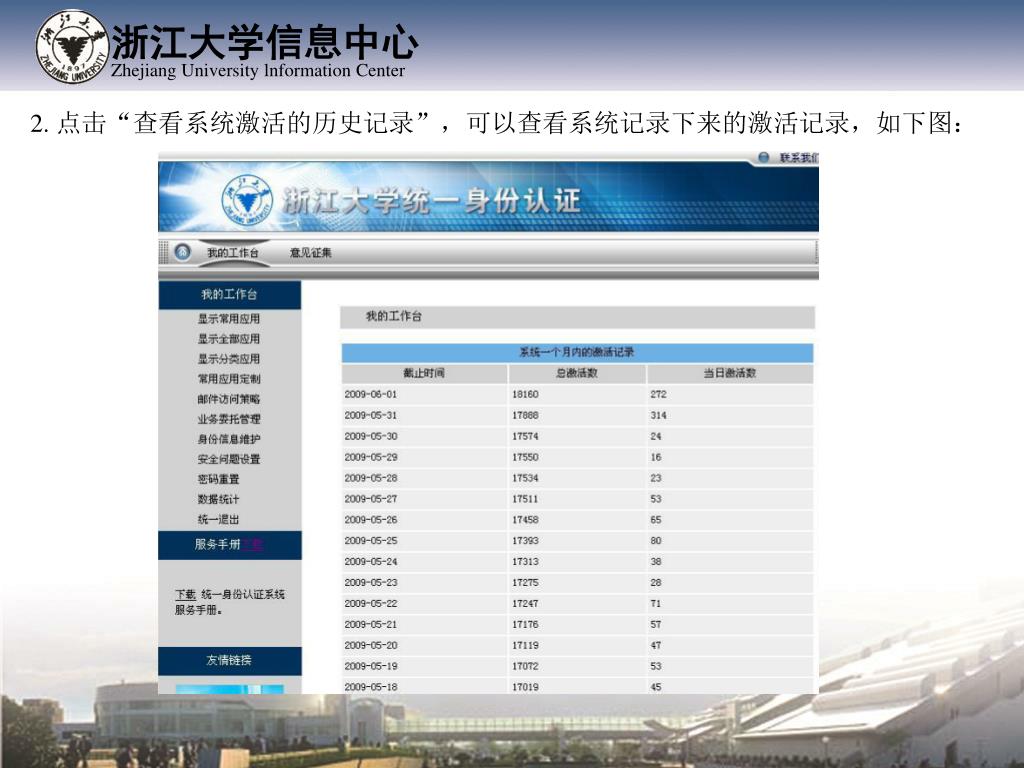Click the 我的工作台 sidebar header
Viewport: 1024px width, 768px height.
point(230,295)
